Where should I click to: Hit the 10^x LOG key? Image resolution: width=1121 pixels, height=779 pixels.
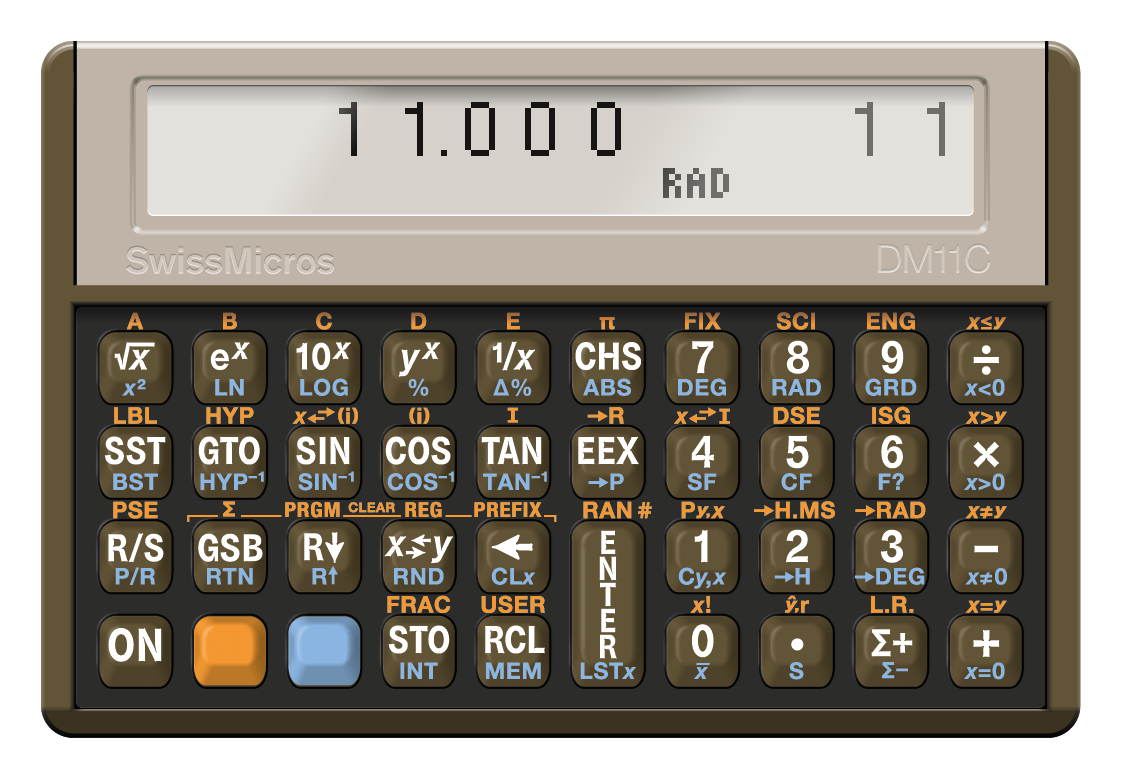click(x=324, y=368)
